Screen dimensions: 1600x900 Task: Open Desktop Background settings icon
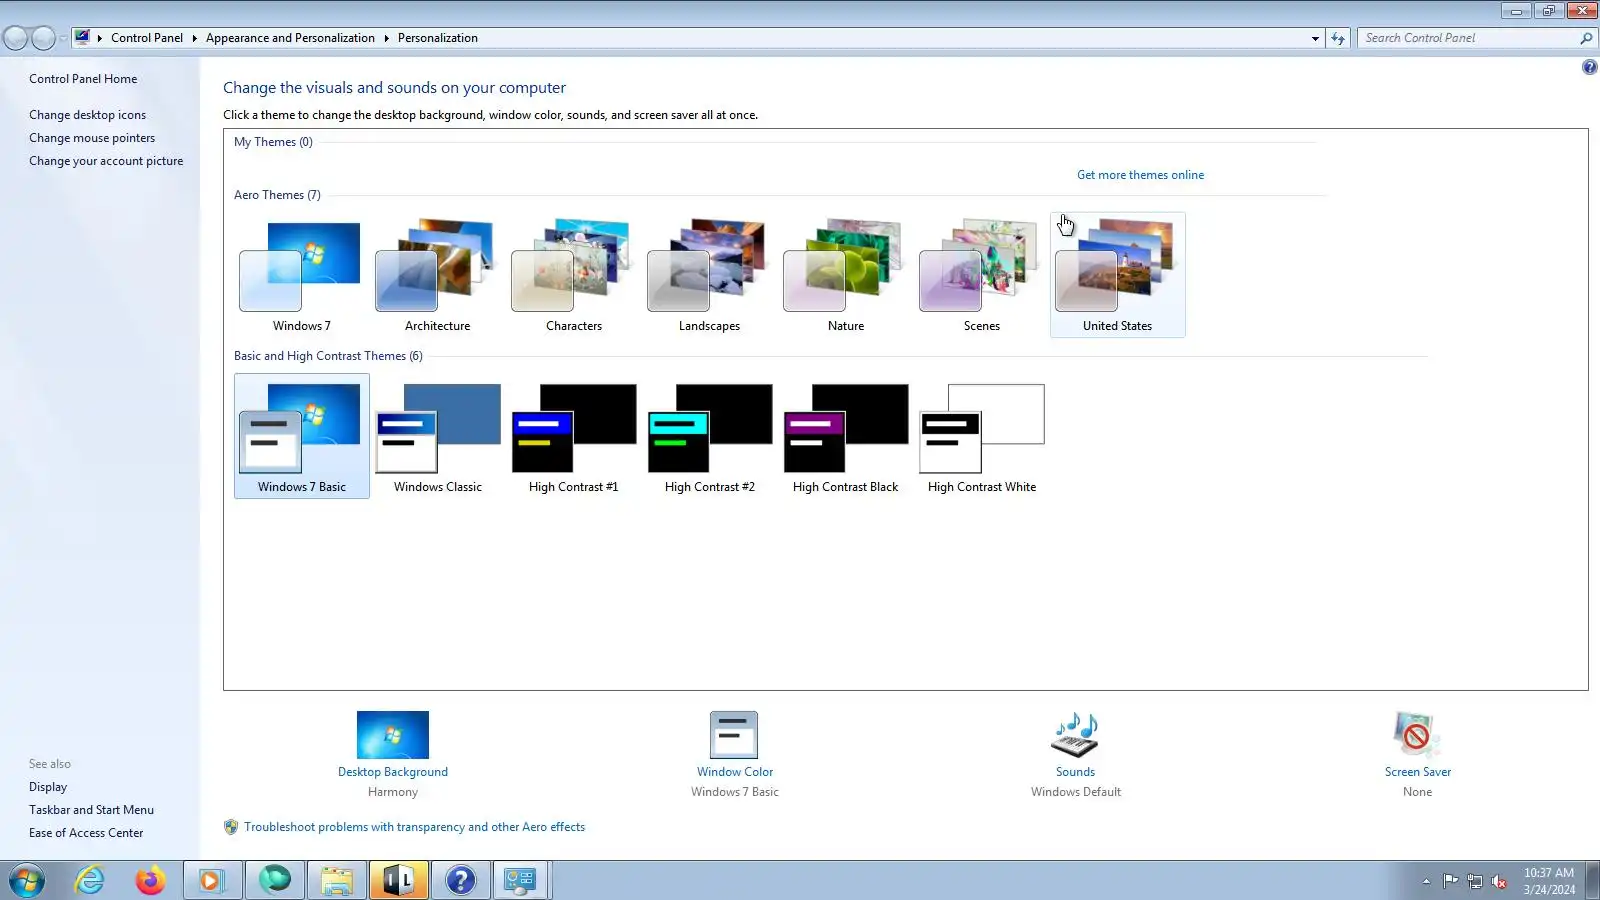tap(393, 735)
